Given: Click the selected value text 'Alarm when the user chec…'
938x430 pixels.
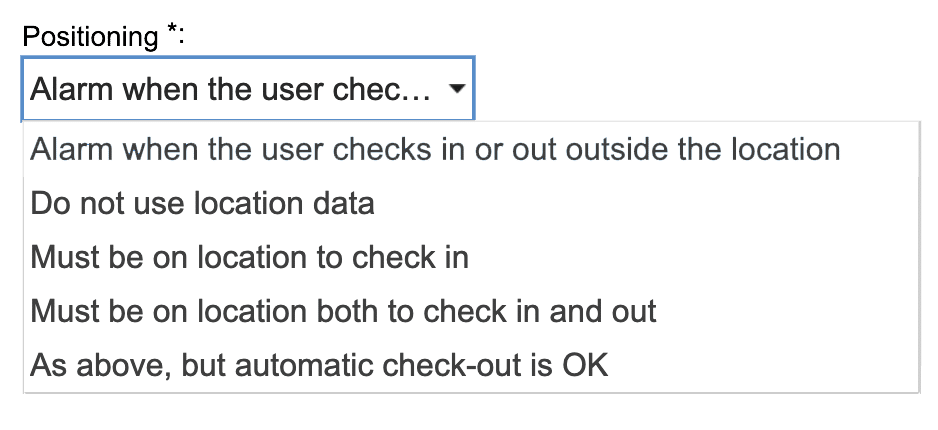Looking at the screenshot, I should click(x=230, y=90).
